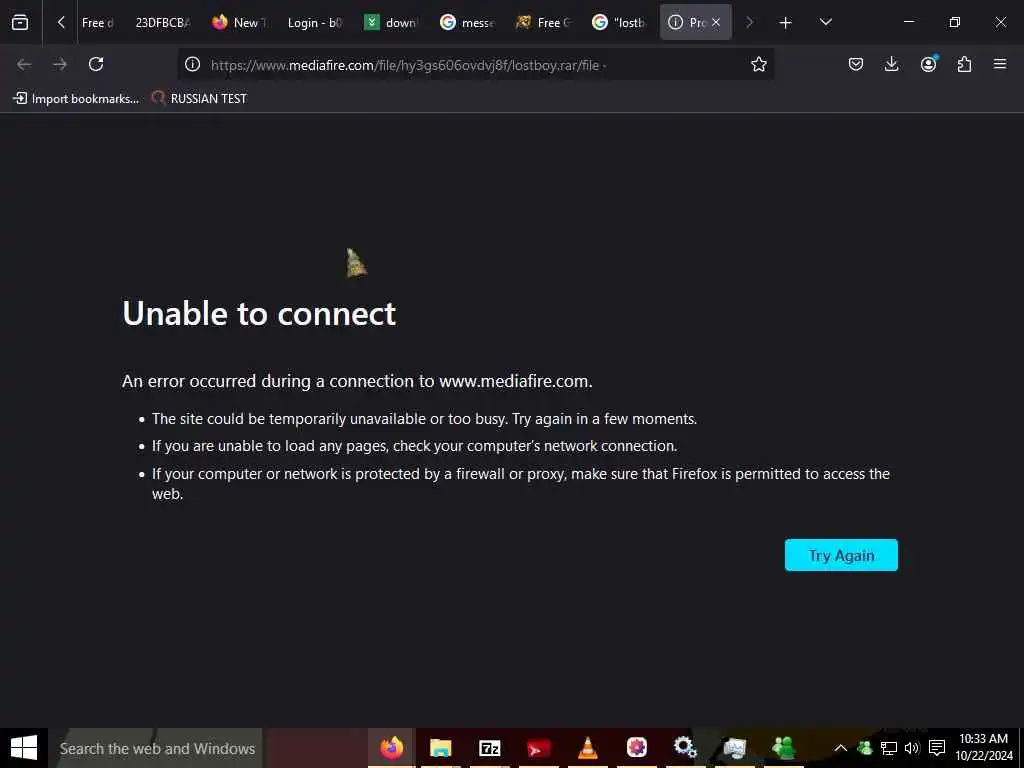Switch to the 'messe' Google tab
The height and width of the screenshot is (768, 1024).
coord(466,22)
